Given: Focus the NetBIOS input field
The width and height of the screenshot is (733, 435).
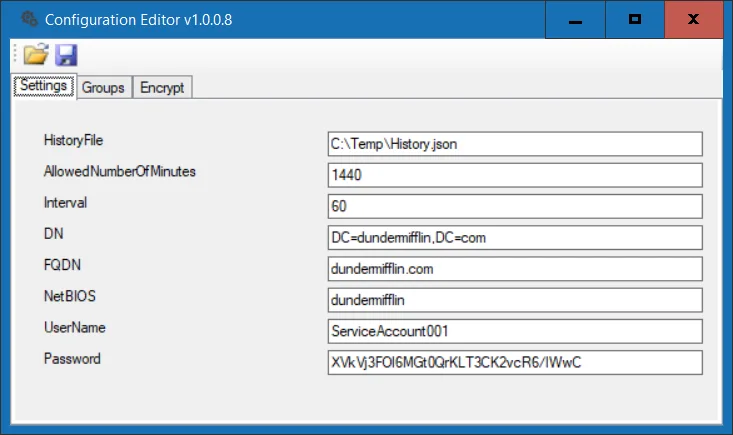Looking at the screenshot, I should point(515,300).
